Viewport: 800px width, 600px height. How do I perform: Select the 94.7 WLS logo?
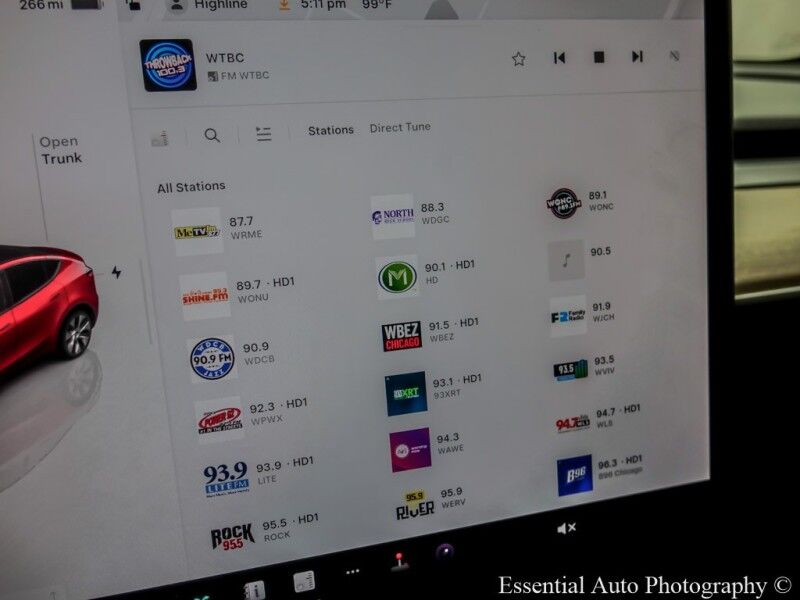pyautogui.click(x=573, y=423)
